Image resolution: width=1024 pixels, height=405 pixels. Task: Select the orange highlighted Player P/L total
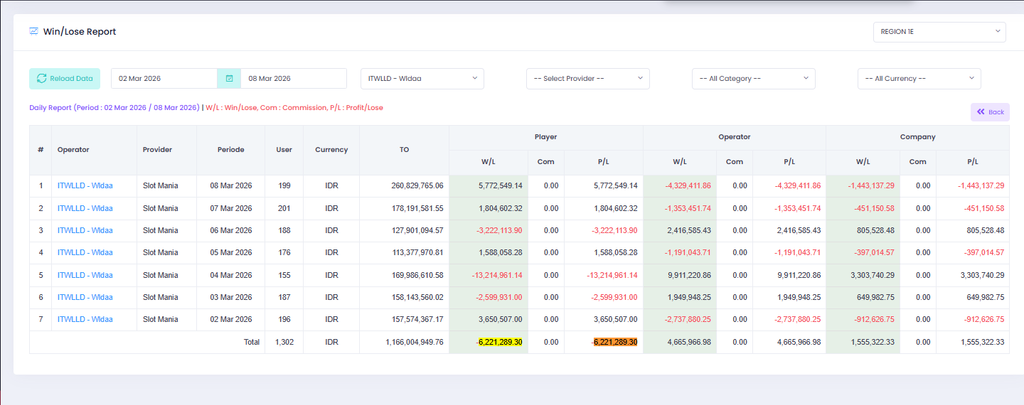[615, 342]
